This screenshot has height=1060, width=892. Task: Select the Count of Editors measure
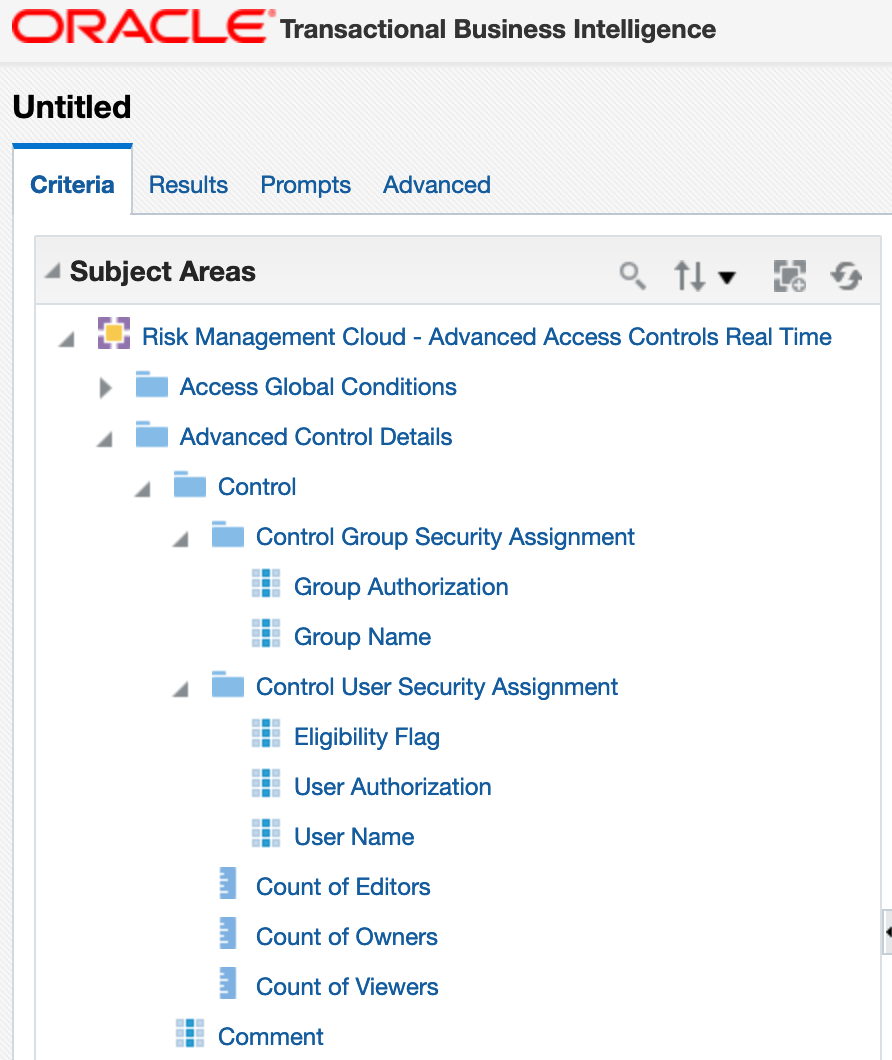click(343, 887)
